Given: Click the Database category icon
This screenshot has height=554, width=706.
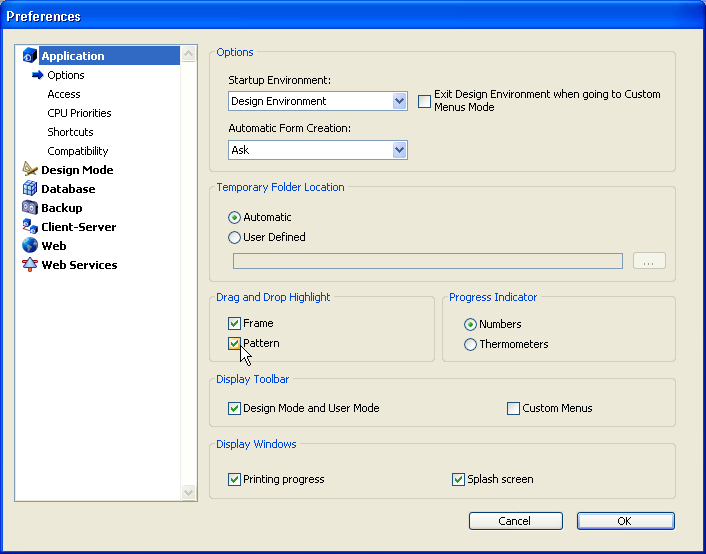Looking at the screenshot, I should (29, 189).
